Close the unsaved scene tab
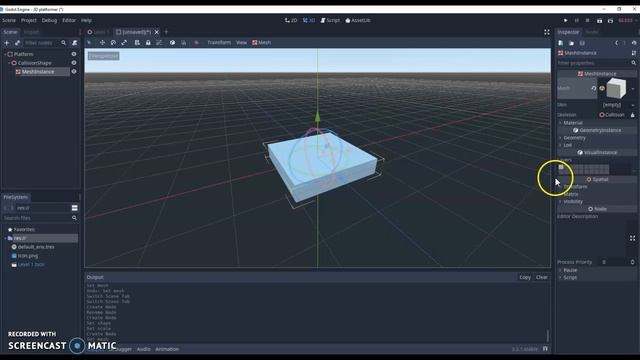Screen dimensions: 640x360 click(157, 32)
